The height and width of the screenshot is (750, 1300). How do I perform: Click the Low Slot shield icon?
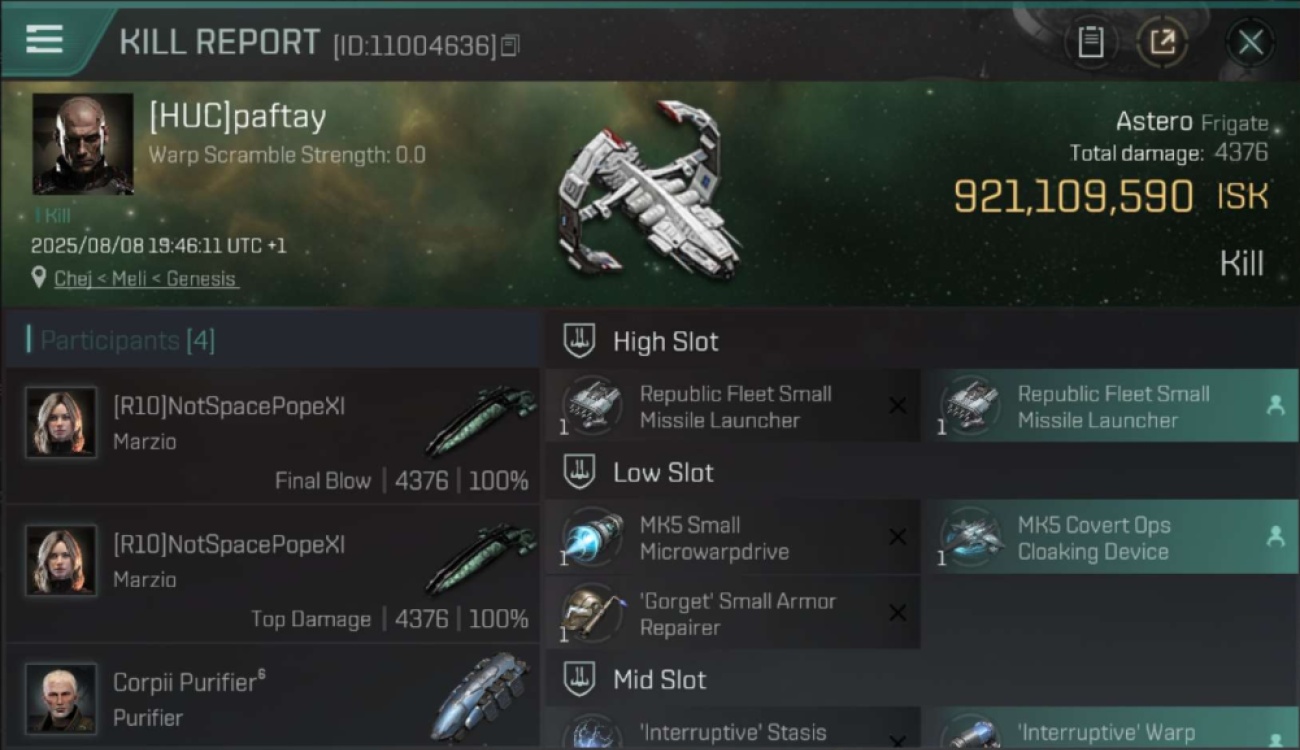point(579,472)
